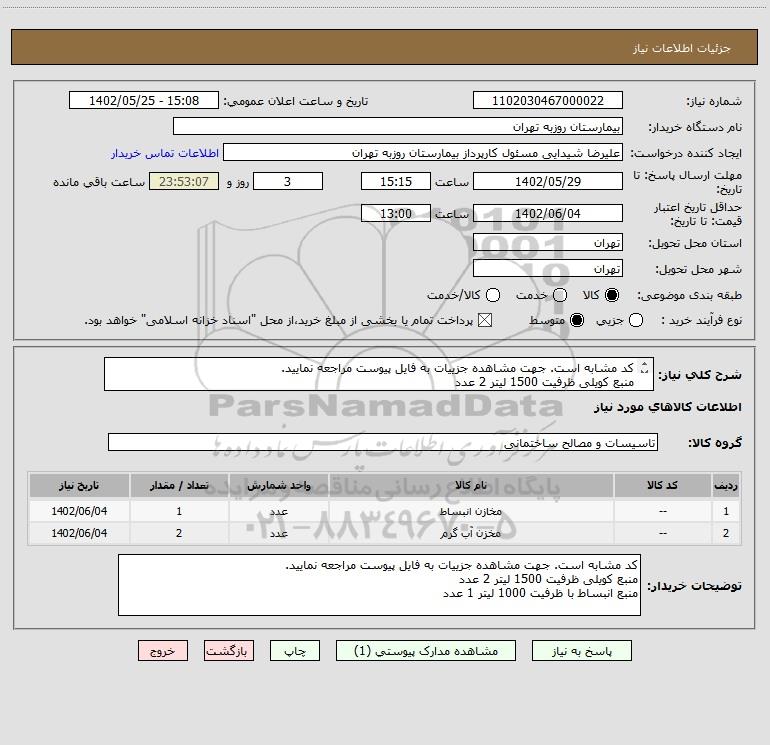The width and height of the screenshot is (770, 745).
Task: Click the delivery city field
Action: coord(548,268)
